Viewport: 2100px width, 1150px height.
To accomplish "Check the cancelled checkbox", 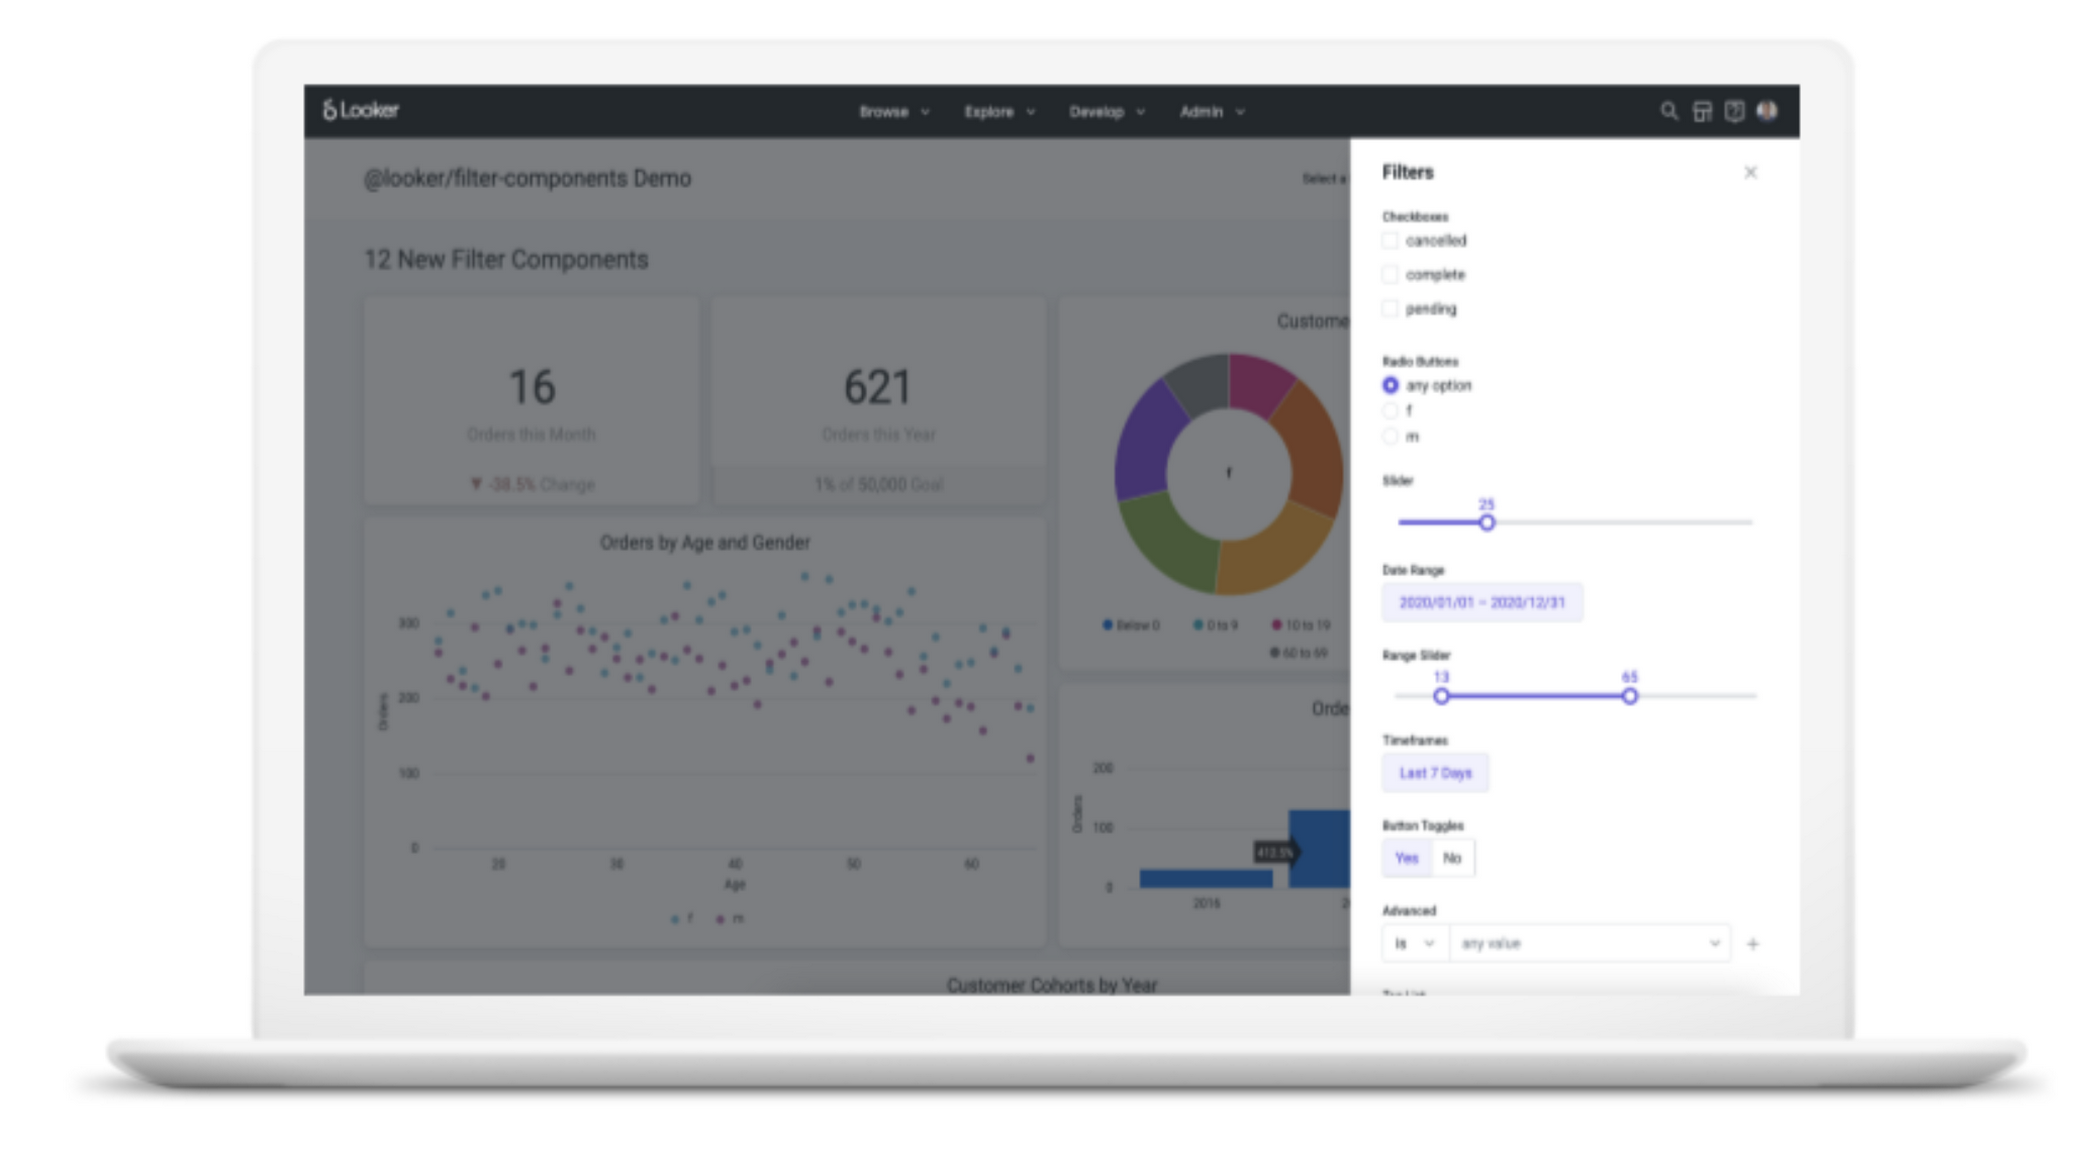I will pyautogui.click(x=1390, y=240).
